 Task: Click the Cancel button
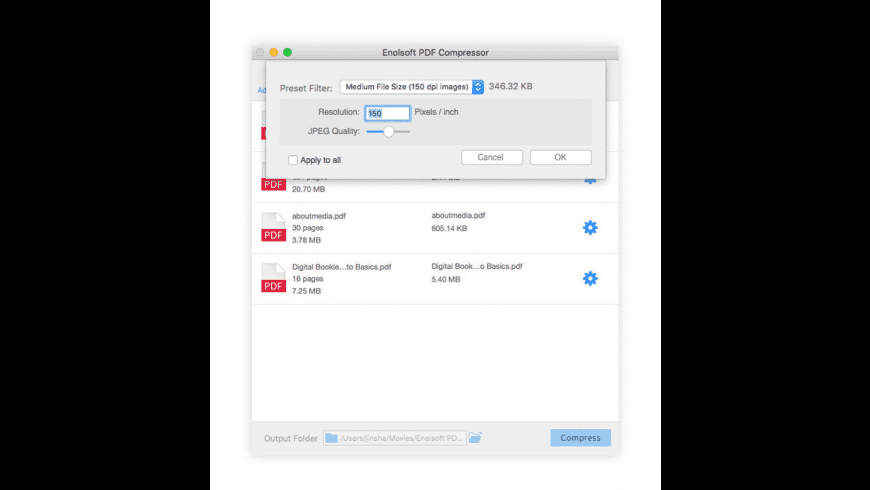pyautogui.click(x=492, y=157)
